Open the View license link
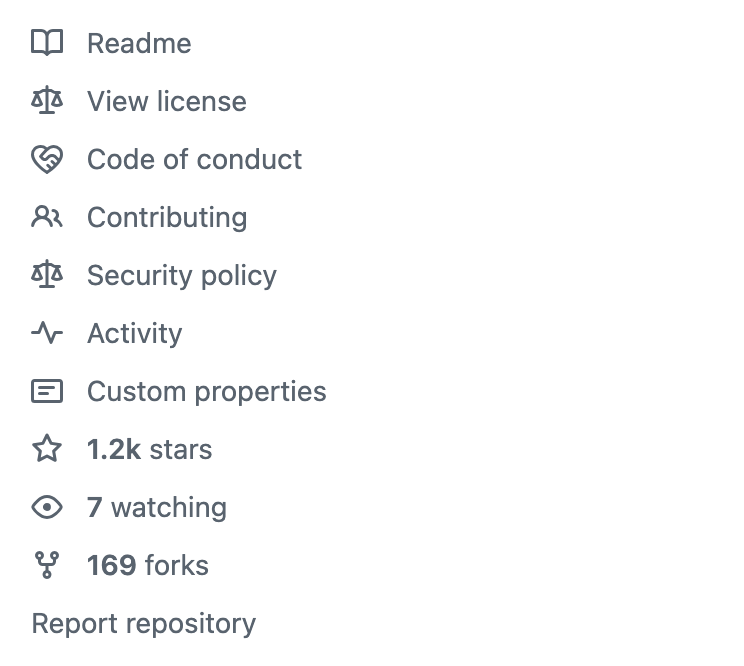 click(166, 101)
